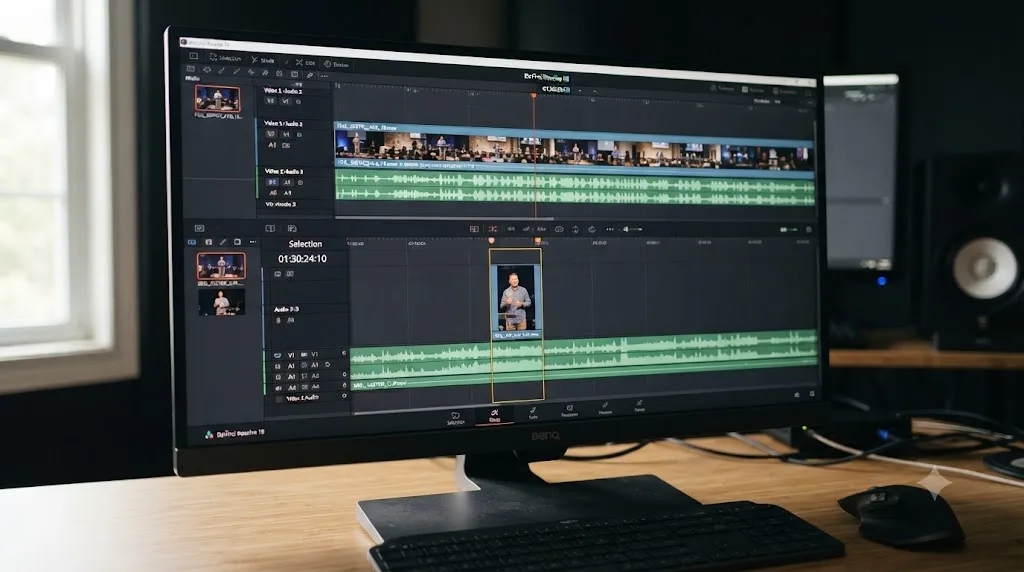Open the three-dots menu above lower media thumbnails
Viewport: 1024px width, 572px height.
[x=253, y=242]
